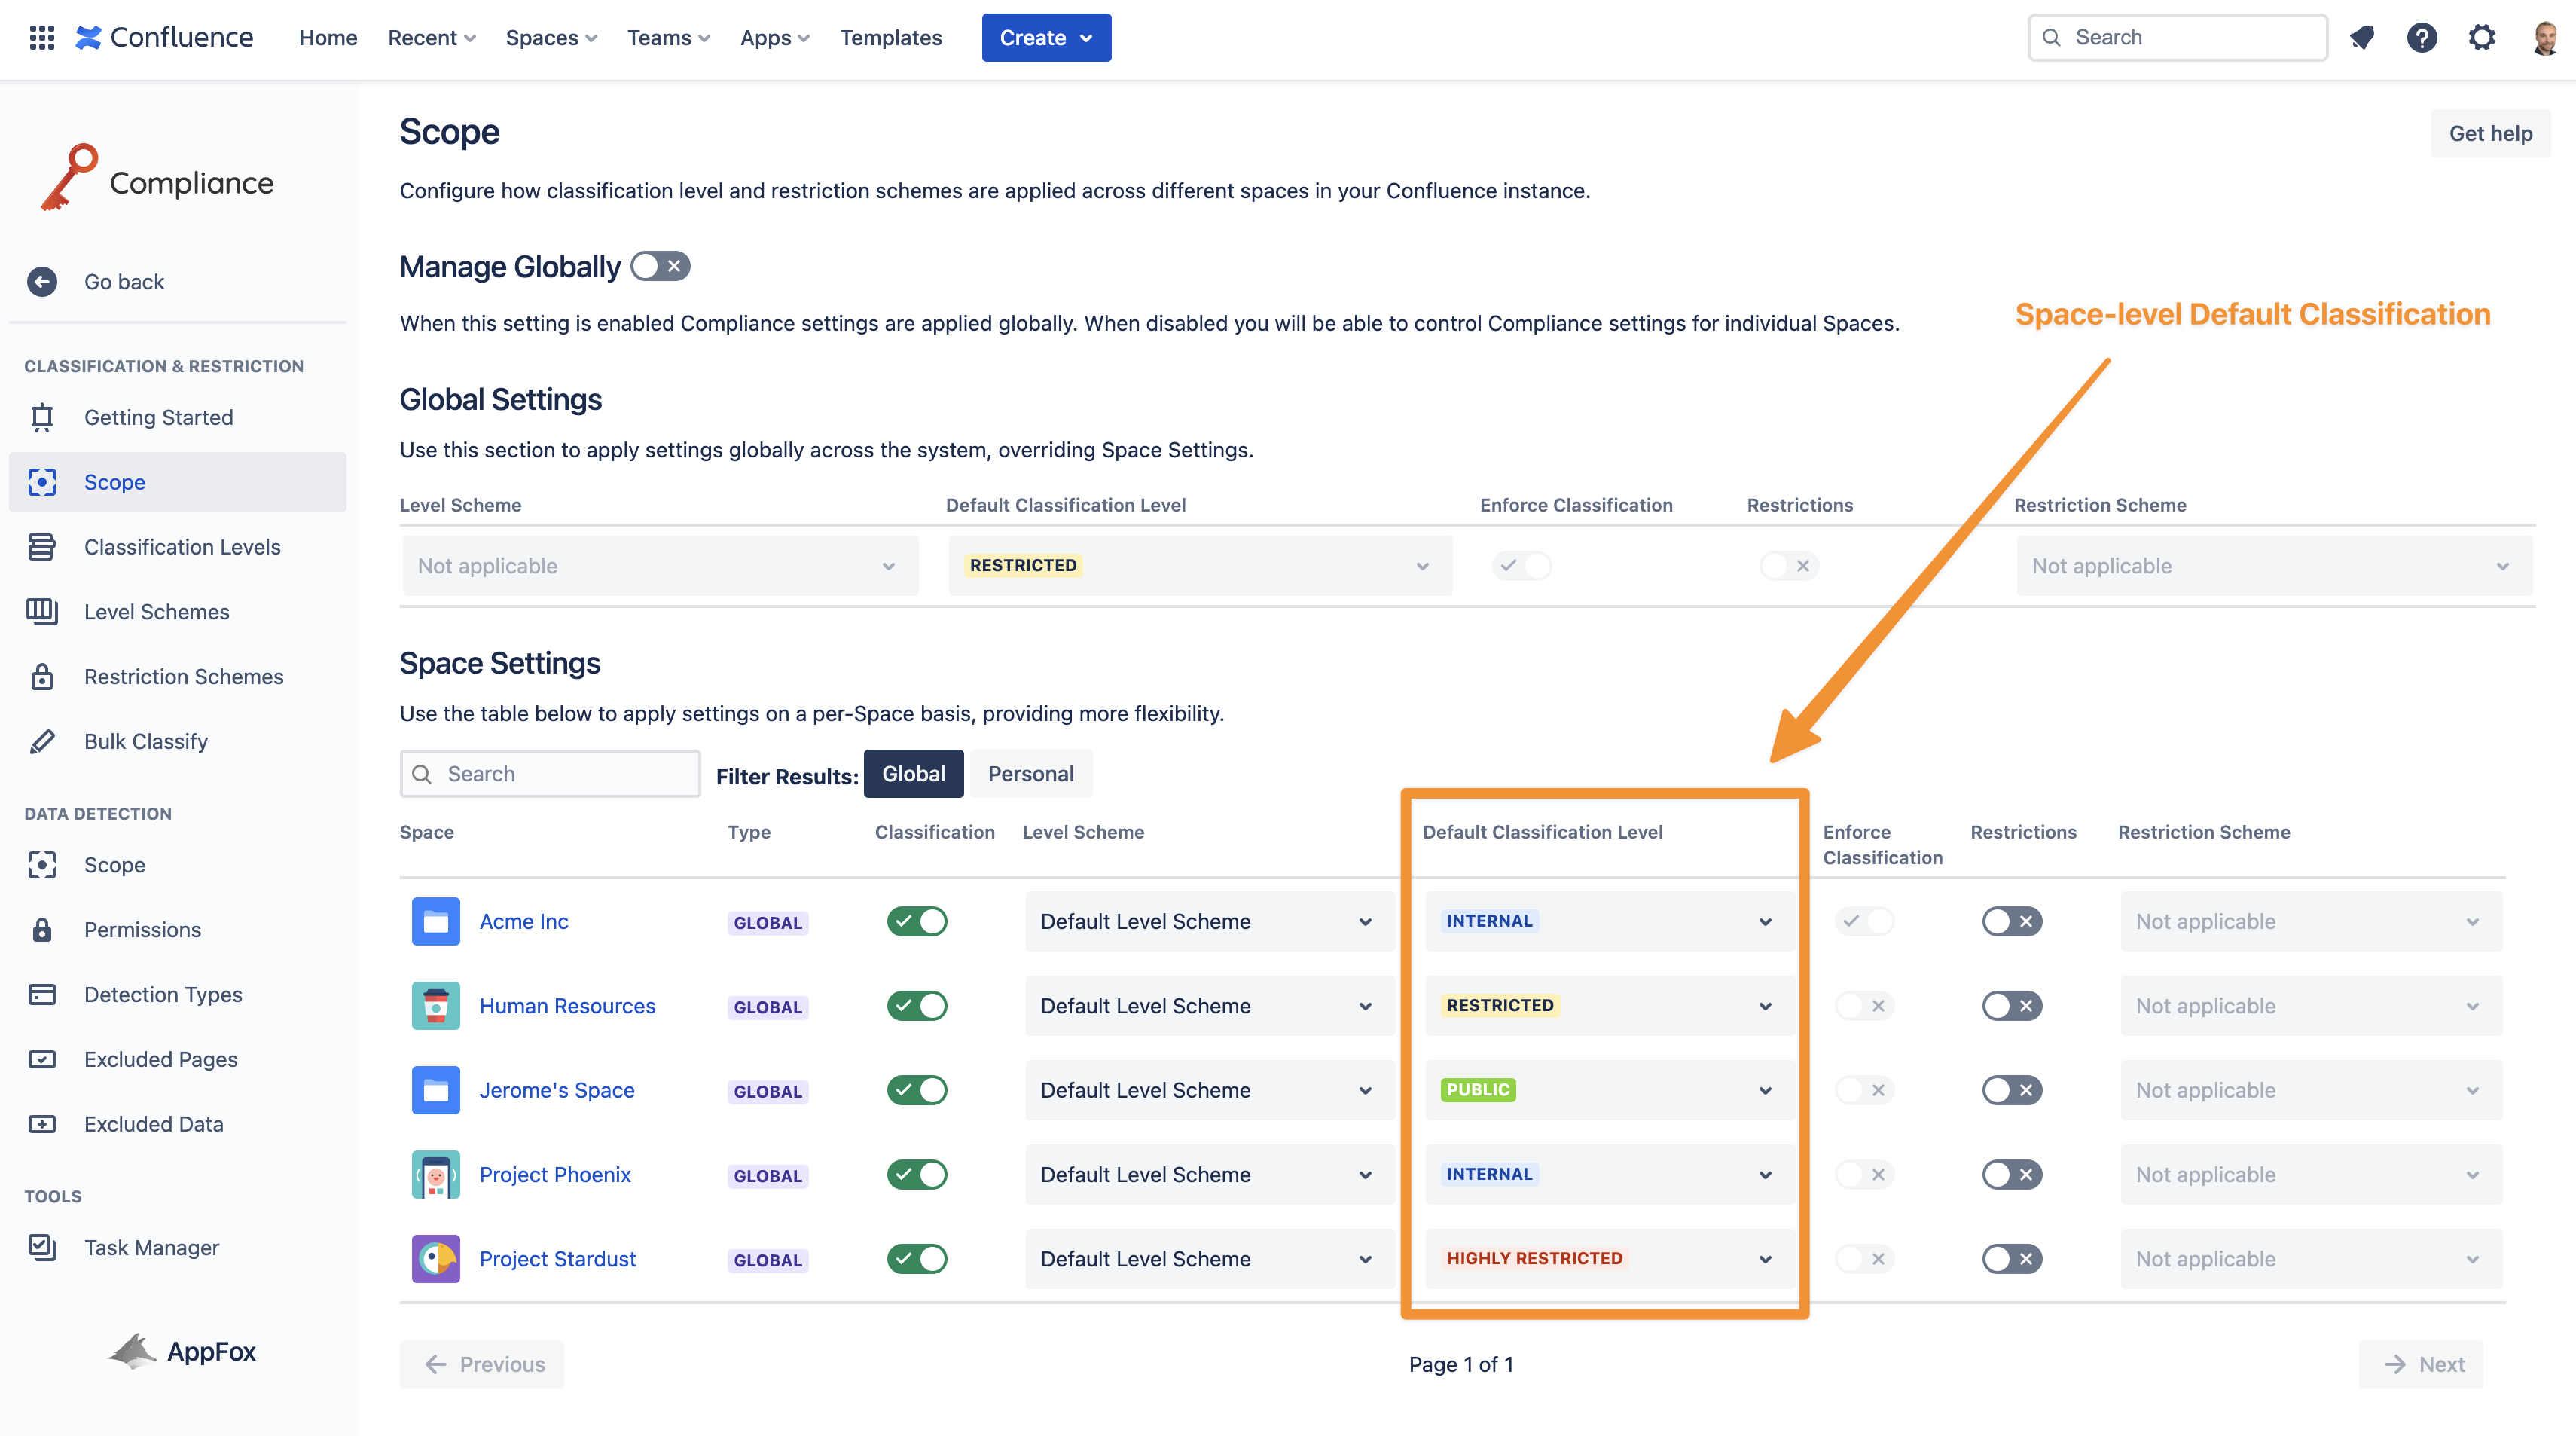The height and width of the screenshot is (1436, 2576).
Task: Select the Personal filter tab
Action: coord(1030,774)
